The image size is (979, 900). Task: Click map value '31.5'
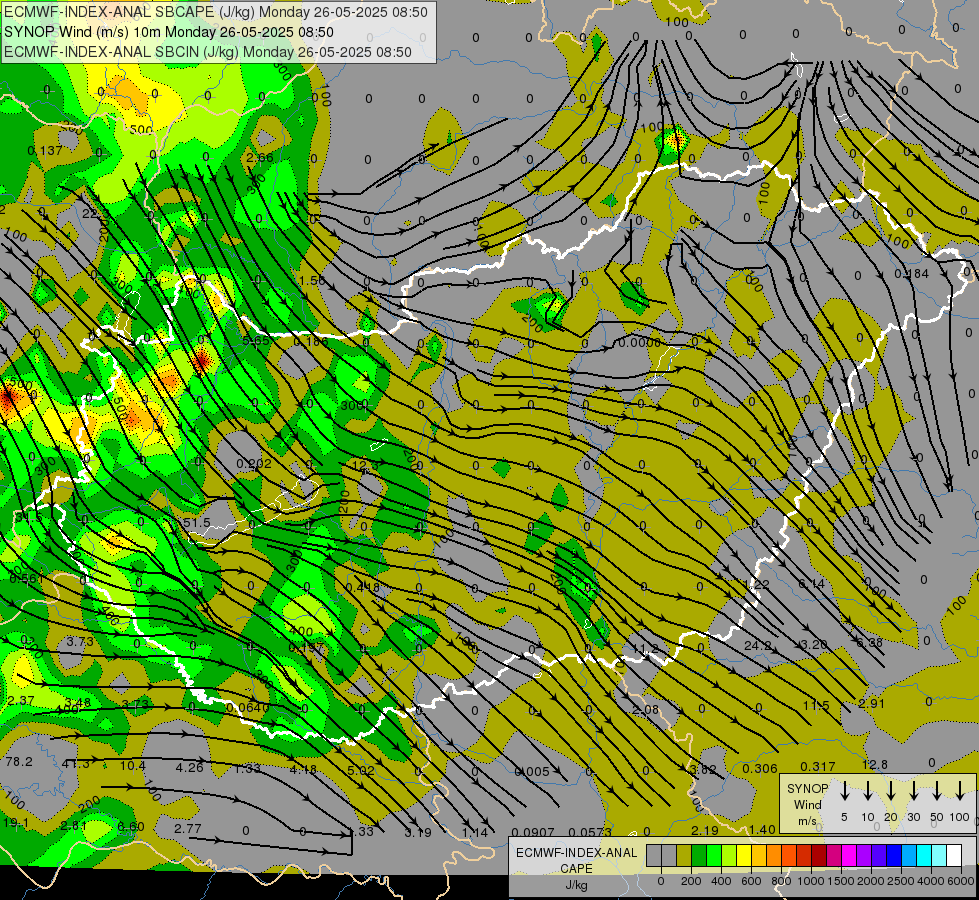point(29,517)
